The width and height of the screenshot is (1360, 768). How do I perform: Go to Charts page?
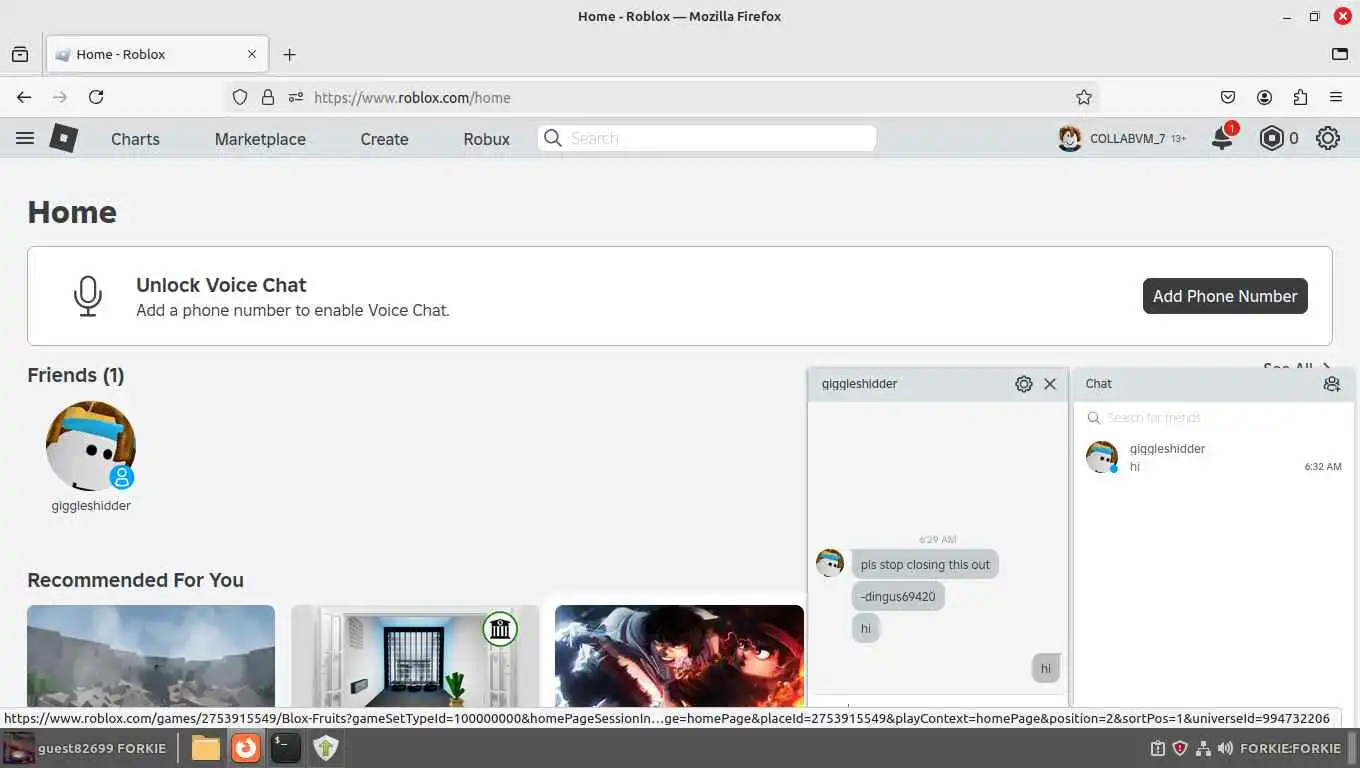[x=135, y=139]
